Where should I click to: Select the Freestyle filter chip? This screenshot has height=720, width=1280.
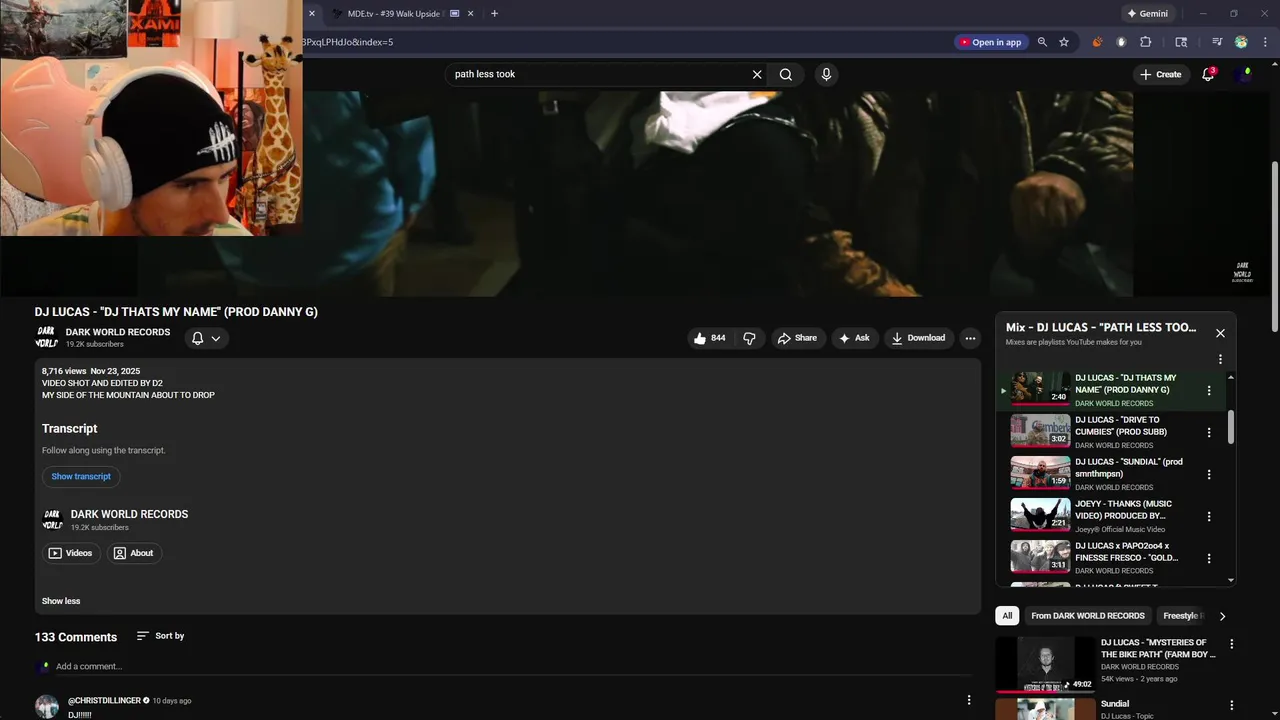tap(1180, 616)
